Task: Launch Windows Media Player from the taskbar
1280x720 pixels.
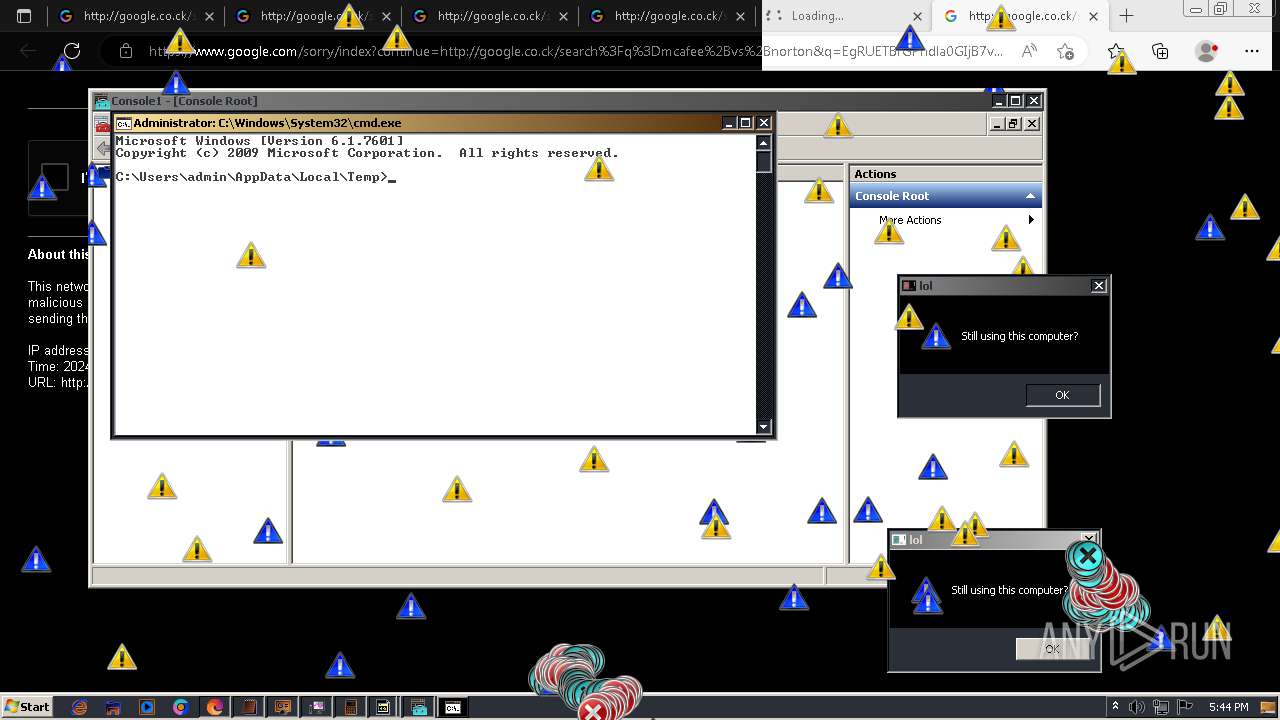Action: pyautogui.click(x=147, y=707)
